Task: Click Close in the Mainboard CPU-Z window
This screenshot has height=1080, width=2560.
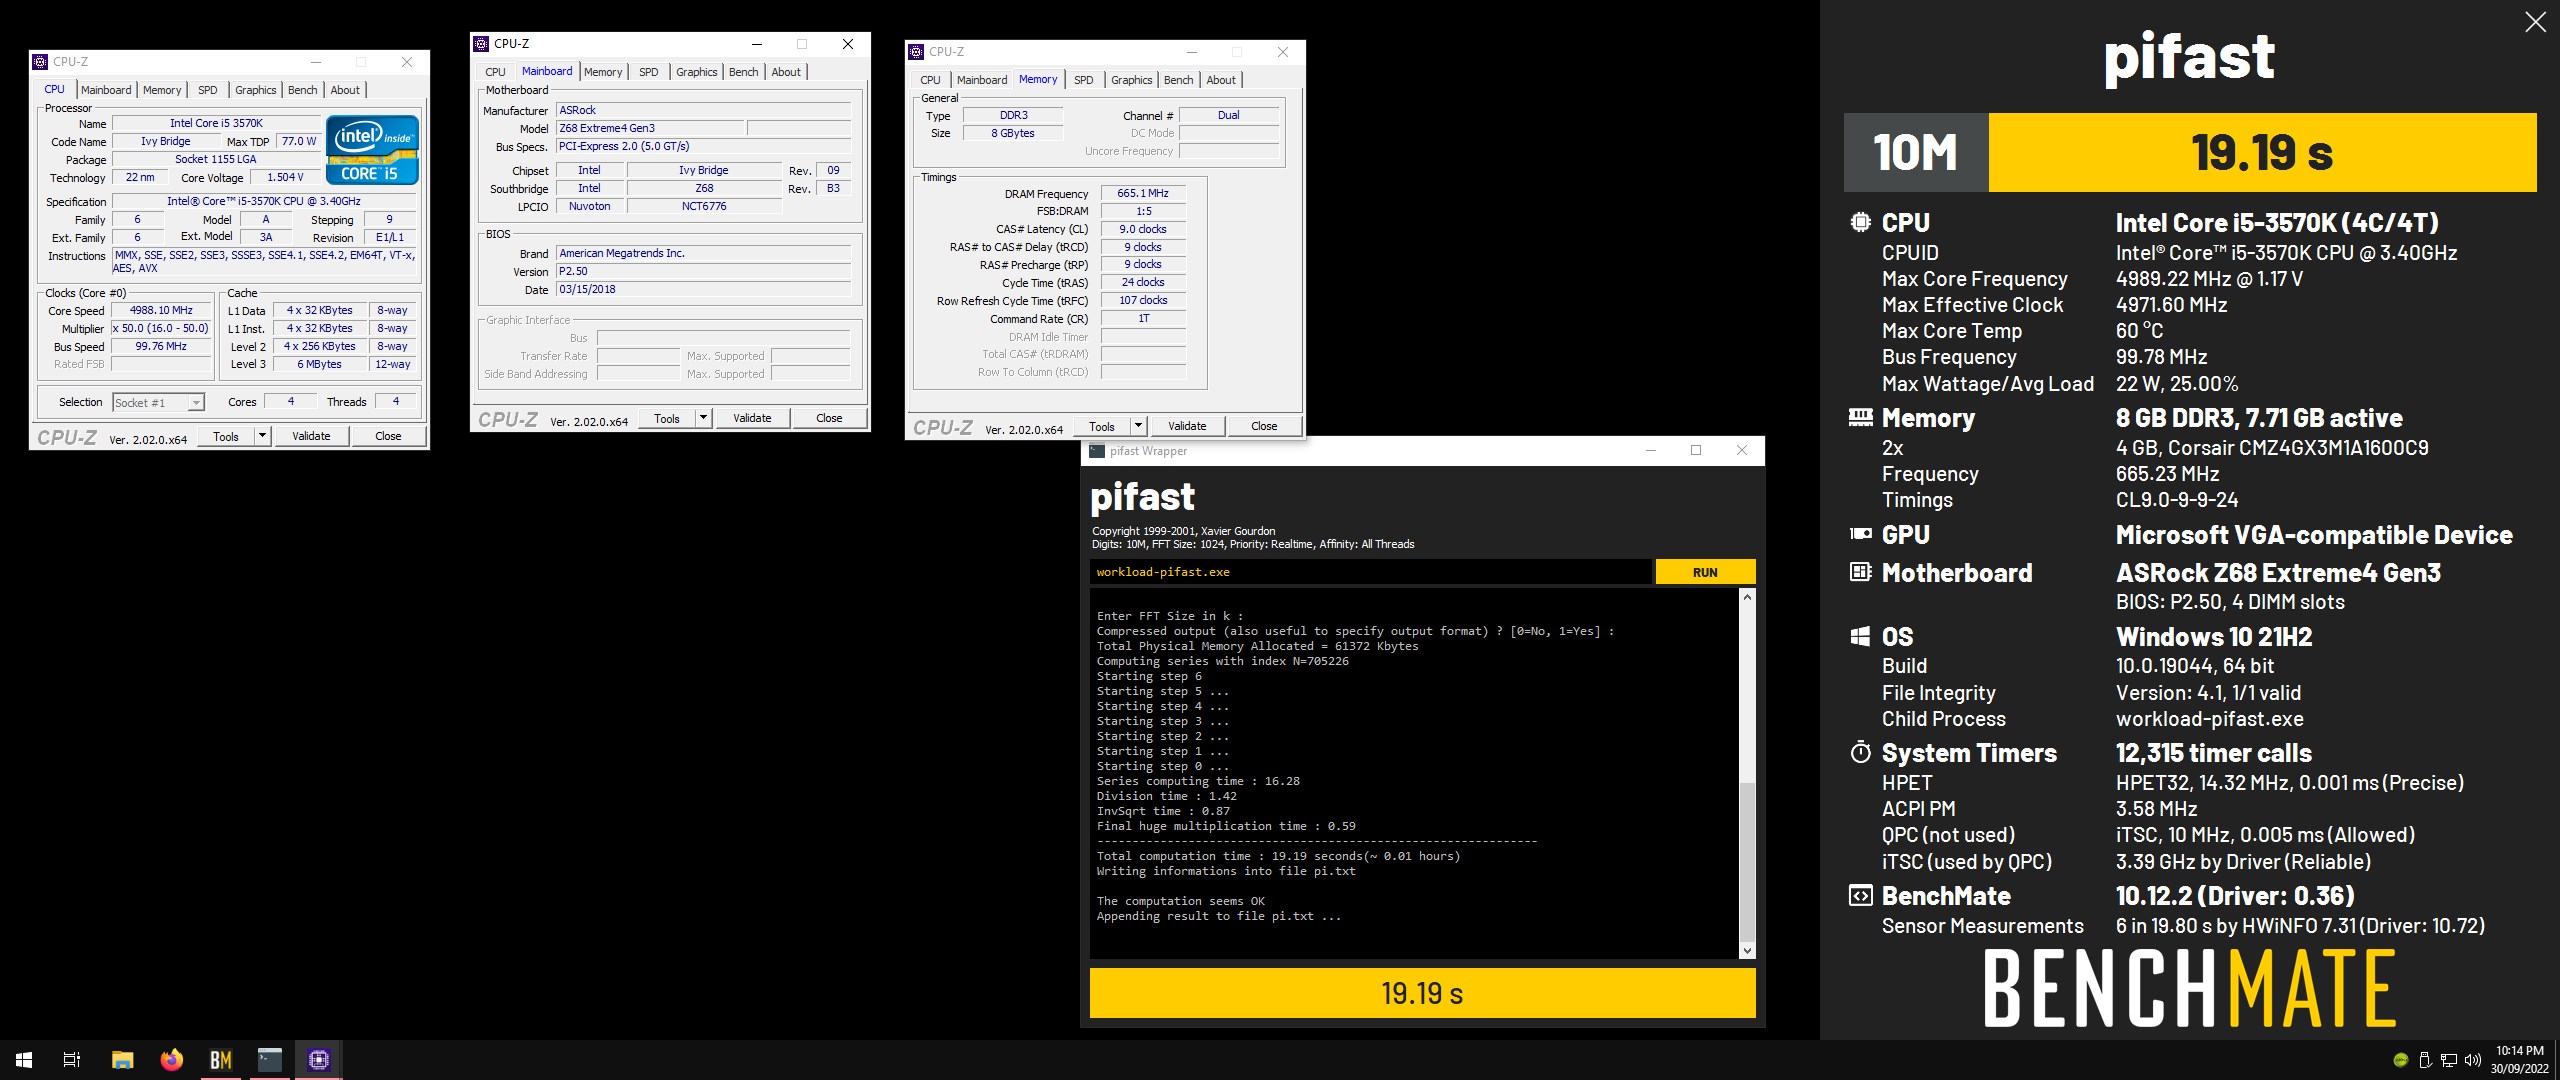Action: coord(829,418)
